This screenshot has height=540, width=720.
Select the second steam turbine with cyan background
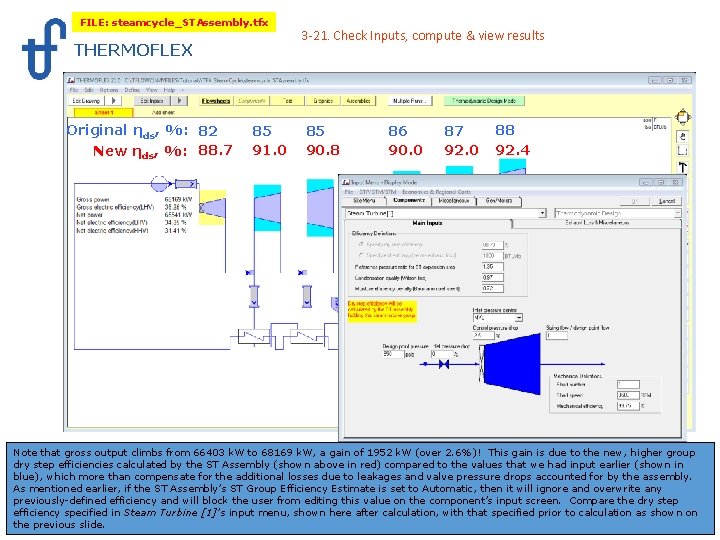(x=267, y=208)
